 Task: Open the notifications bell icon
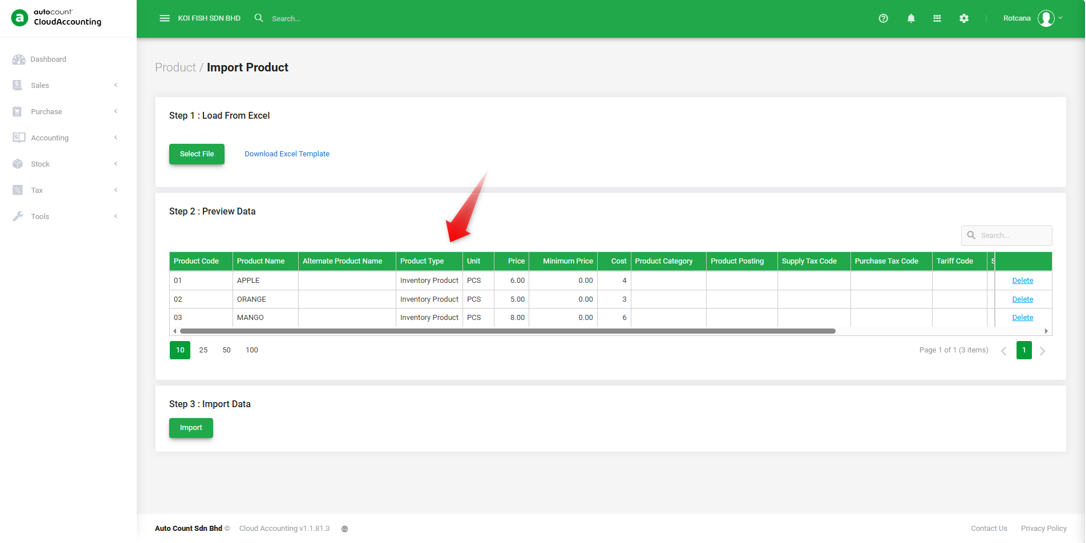911,19
